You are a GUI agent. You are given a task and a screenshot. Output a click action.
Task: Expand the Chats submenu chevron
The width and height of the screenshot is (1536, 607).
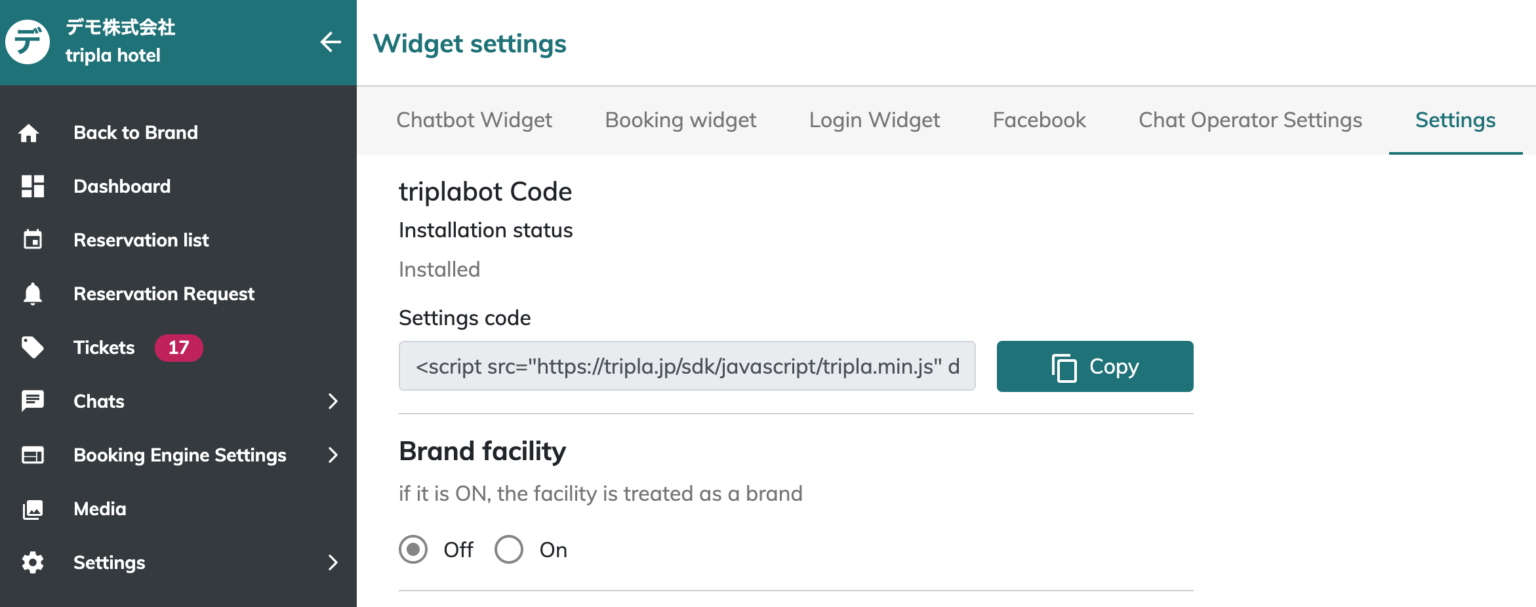point(333,401)
